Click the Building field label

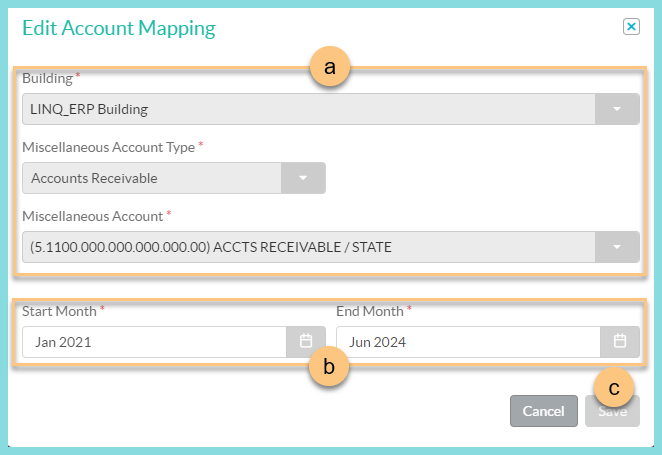[48, 78]
